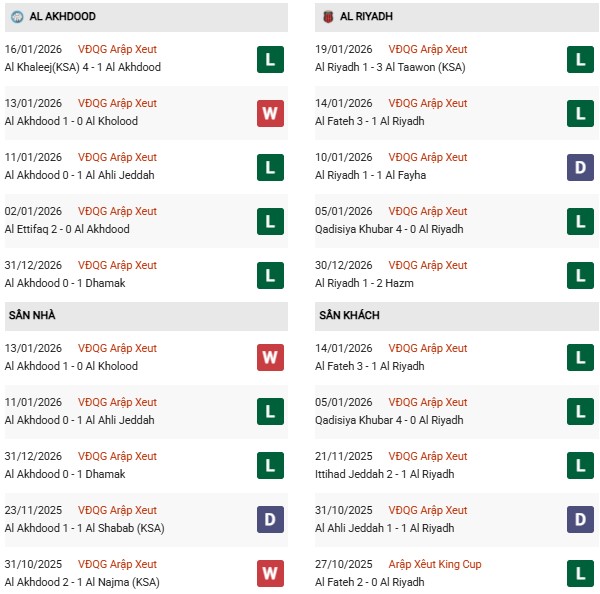Open the SÂN KHÁCH away matches section
Viewport: 600px width, 594px height.
(x=349, y=316)
